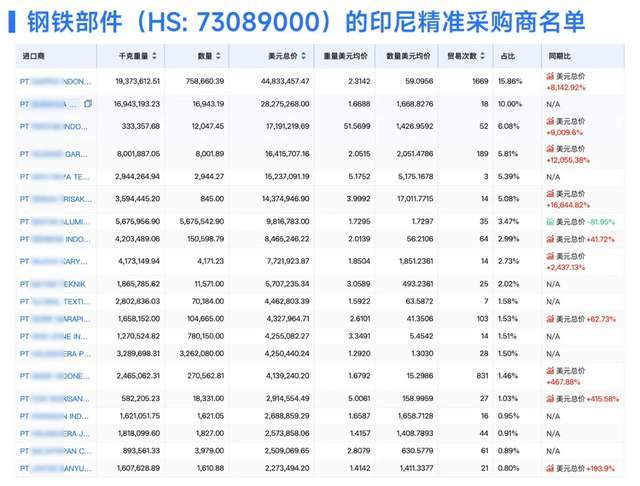Select the total price 2,914,554.49
The width and height of the screenshot is (640, 486).
(x=288, y=399)
